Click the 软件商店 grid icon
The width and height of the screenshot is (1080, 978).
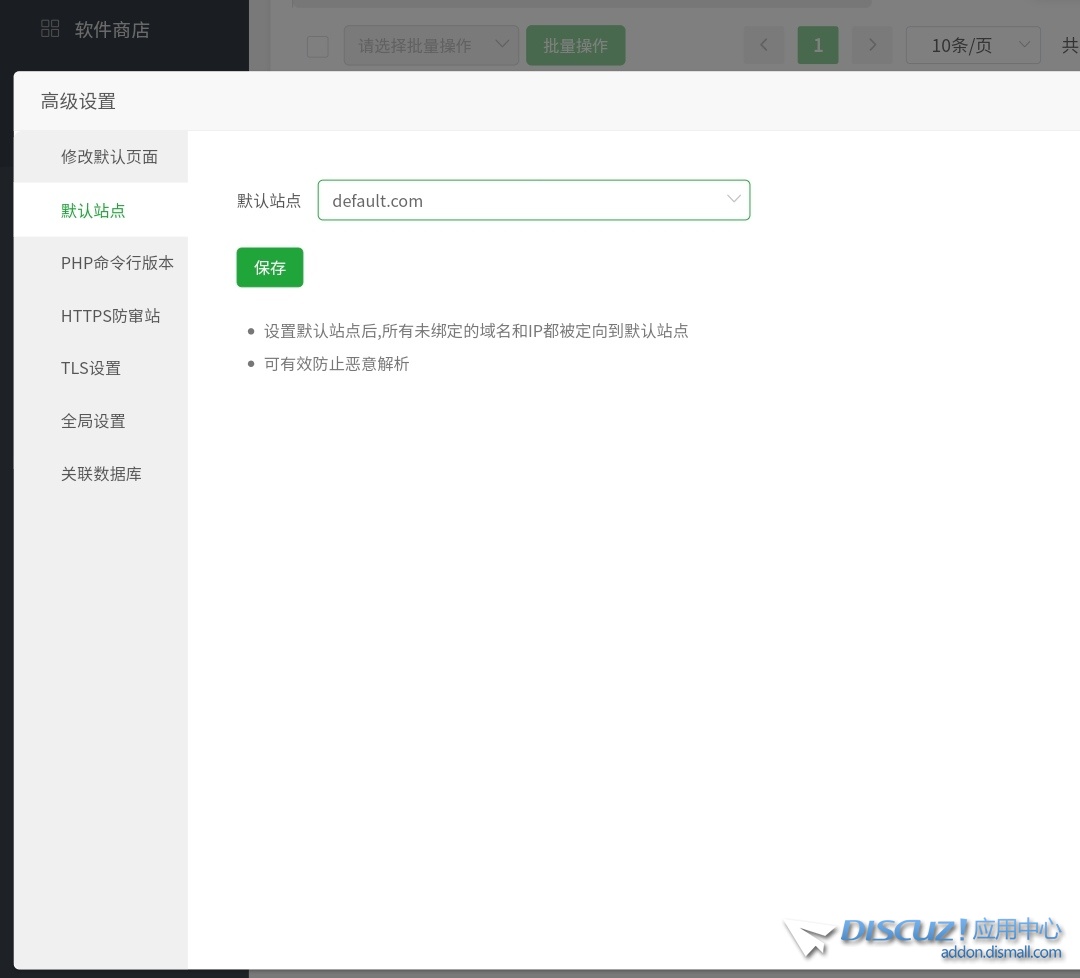pyautogui.click(x=50, y=28)
